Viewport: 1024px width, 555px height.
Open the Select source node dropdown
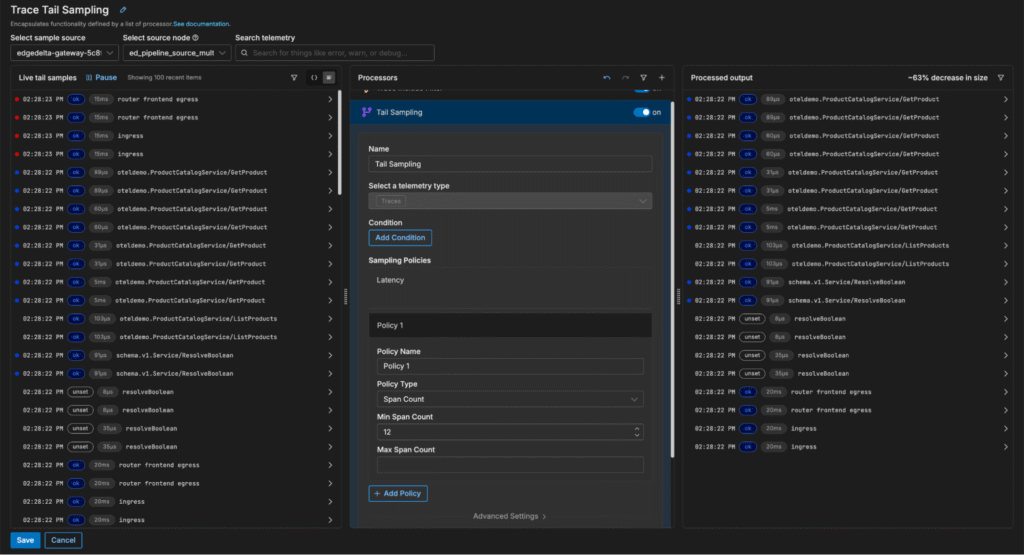175,53
